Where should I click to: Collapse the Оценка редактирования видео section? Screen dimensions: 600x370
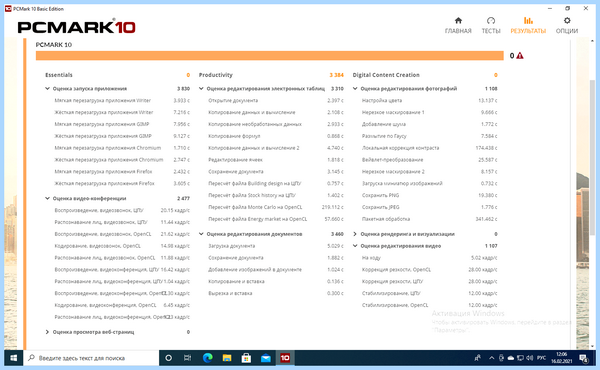pyautogui.click(x=355, y=246)
